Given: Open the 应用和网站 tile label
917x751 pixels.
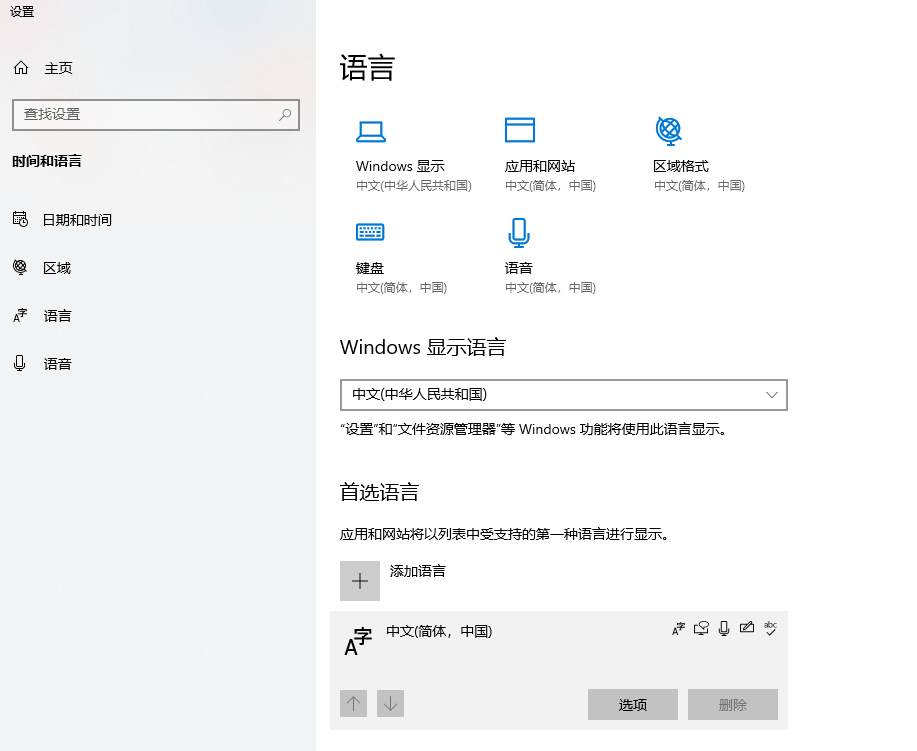Looking at the screenshot, I should point(540,166).
